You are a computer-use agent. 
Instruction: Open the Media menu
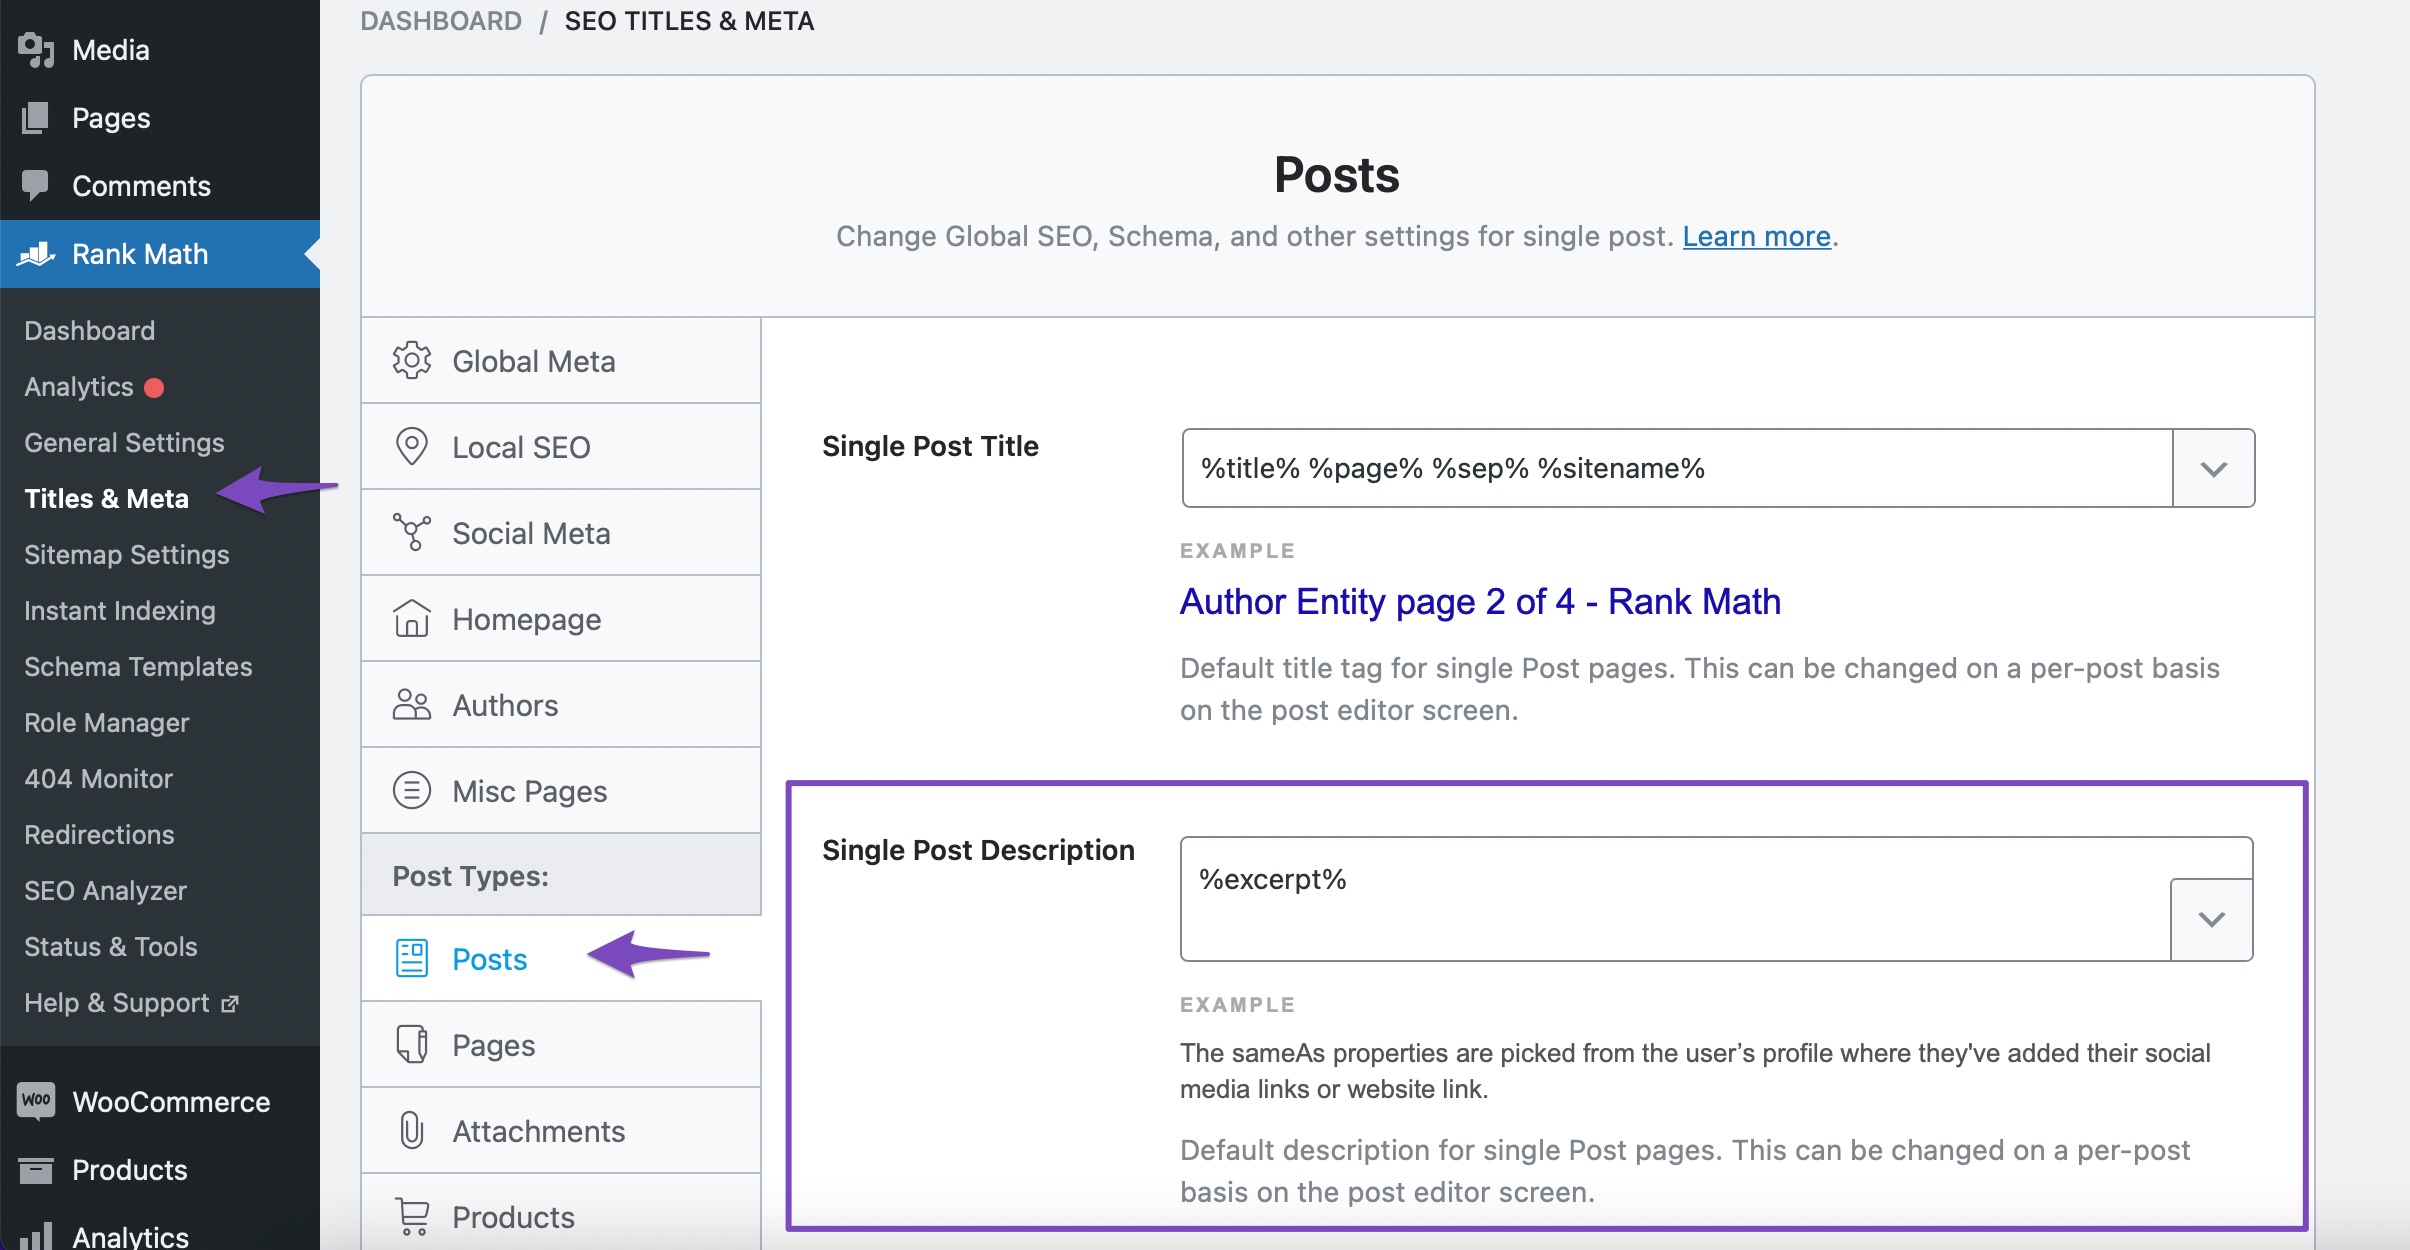(160, 50)
